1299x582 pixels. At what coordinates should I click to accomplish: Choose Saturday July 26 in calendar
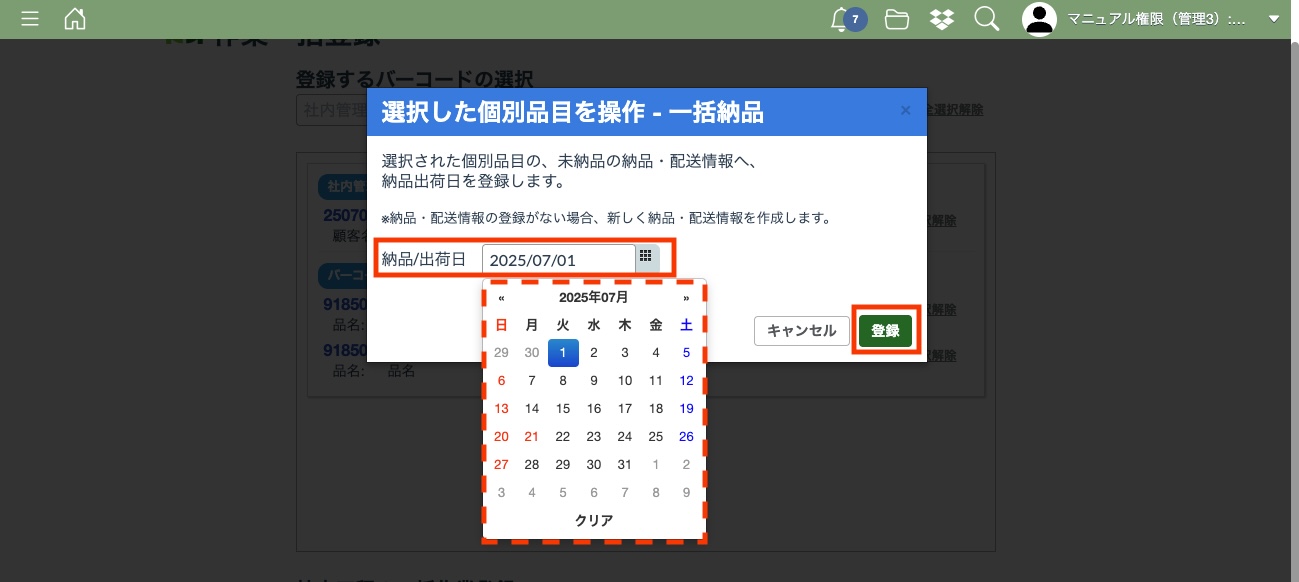(x=686, y=436)
